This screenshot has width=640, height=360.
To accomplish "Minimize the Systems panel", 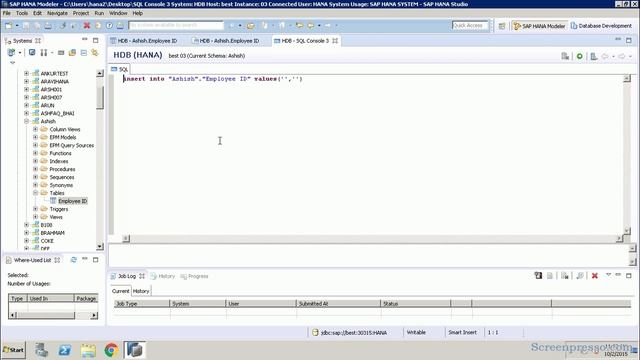I will click(84, 40).
